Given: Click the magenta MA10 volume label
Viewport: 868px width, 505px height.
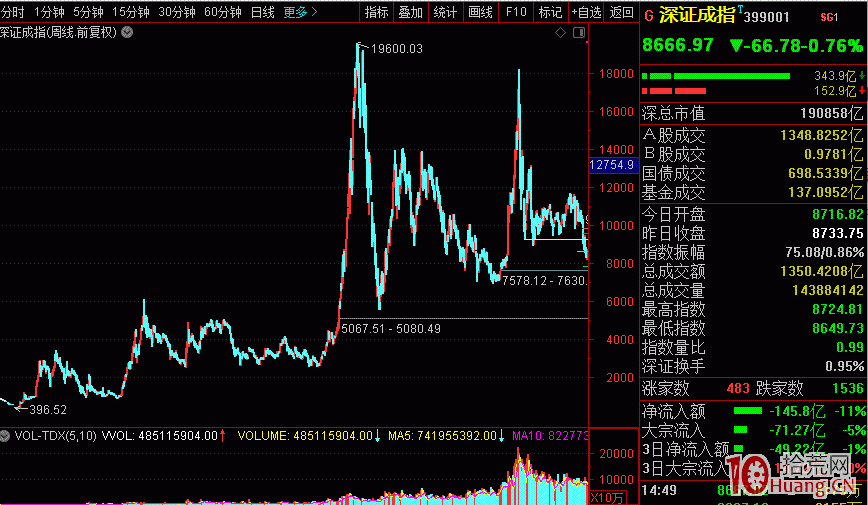Looking at the screenshot, I should pos(550,436).
